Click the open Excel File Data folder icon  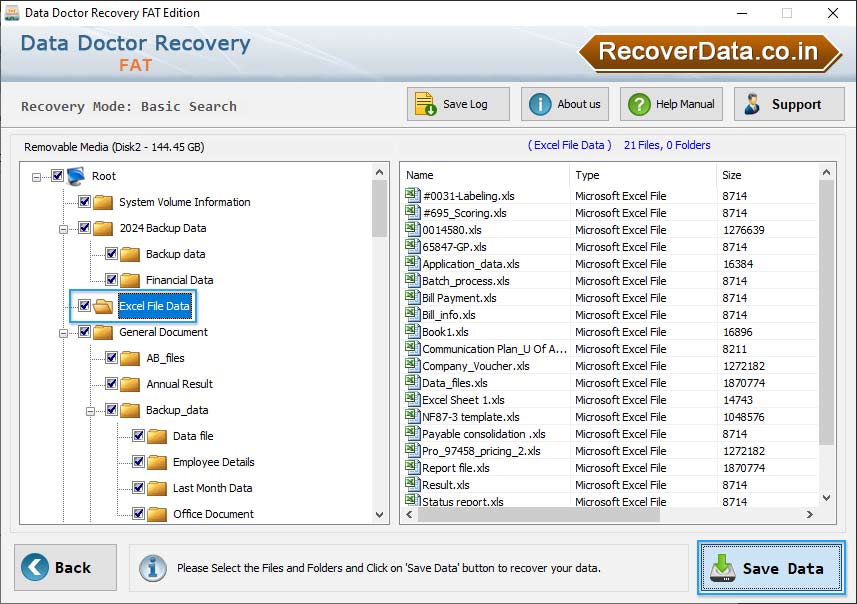[x=103, y=306]
